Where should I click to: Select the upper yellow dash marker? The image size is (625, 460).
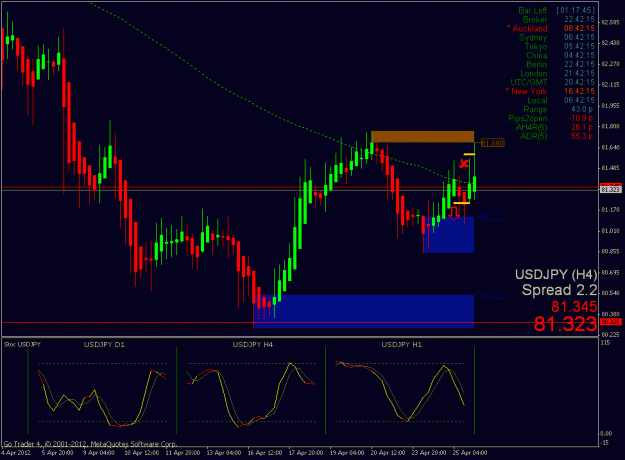(469, 154)
